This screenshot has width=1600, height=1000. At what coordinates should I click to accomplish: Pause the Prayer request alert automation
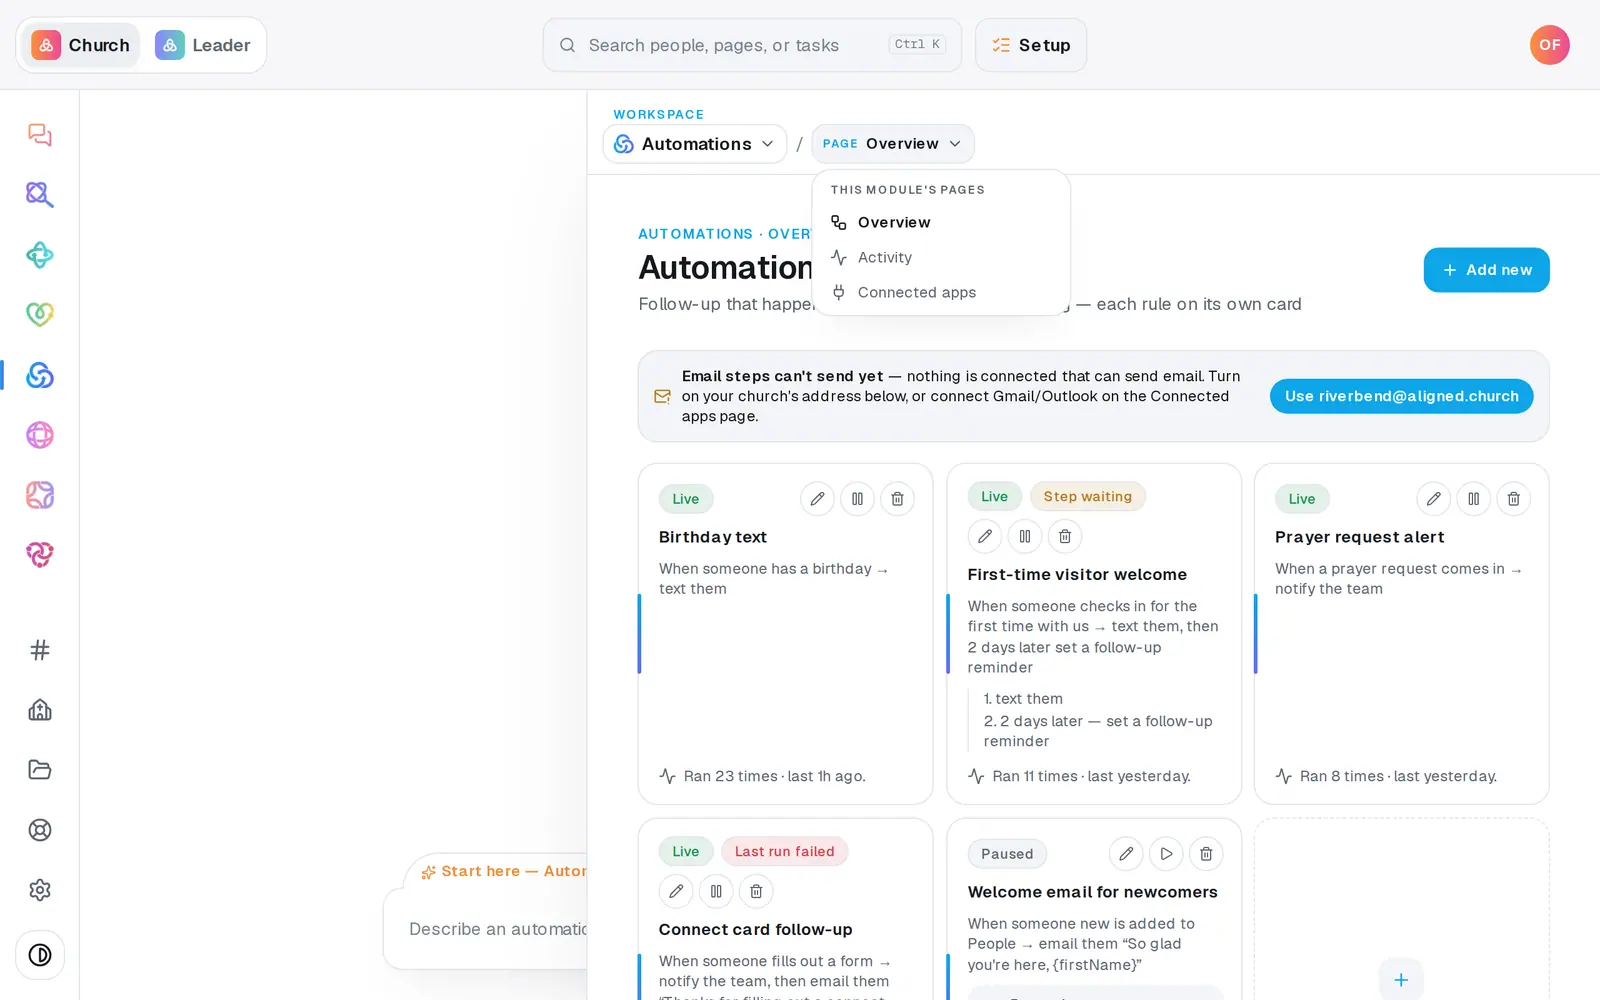pos(1473,498)
